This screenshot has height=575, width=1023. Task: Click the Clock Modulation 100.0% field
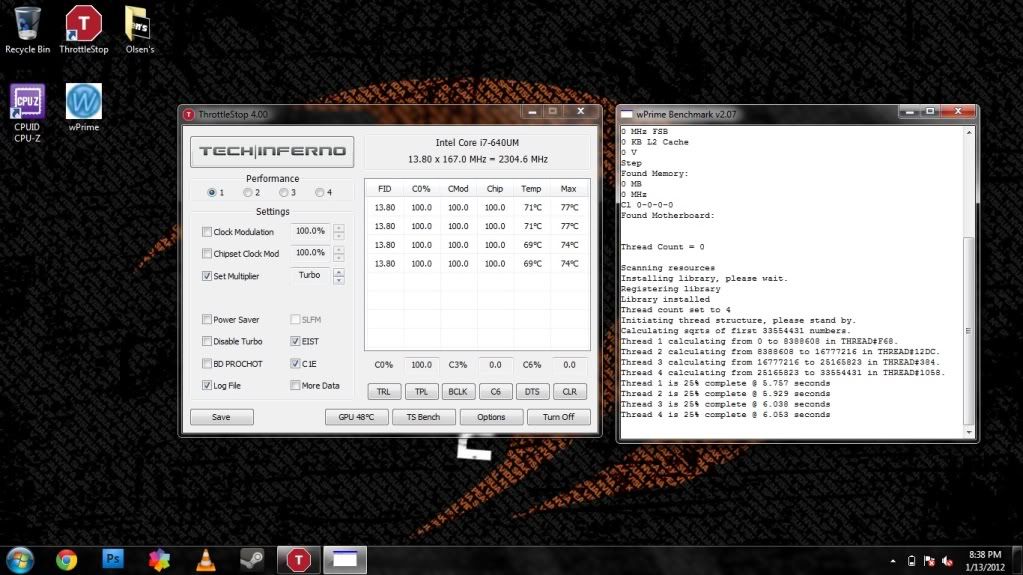pos(310,231)
